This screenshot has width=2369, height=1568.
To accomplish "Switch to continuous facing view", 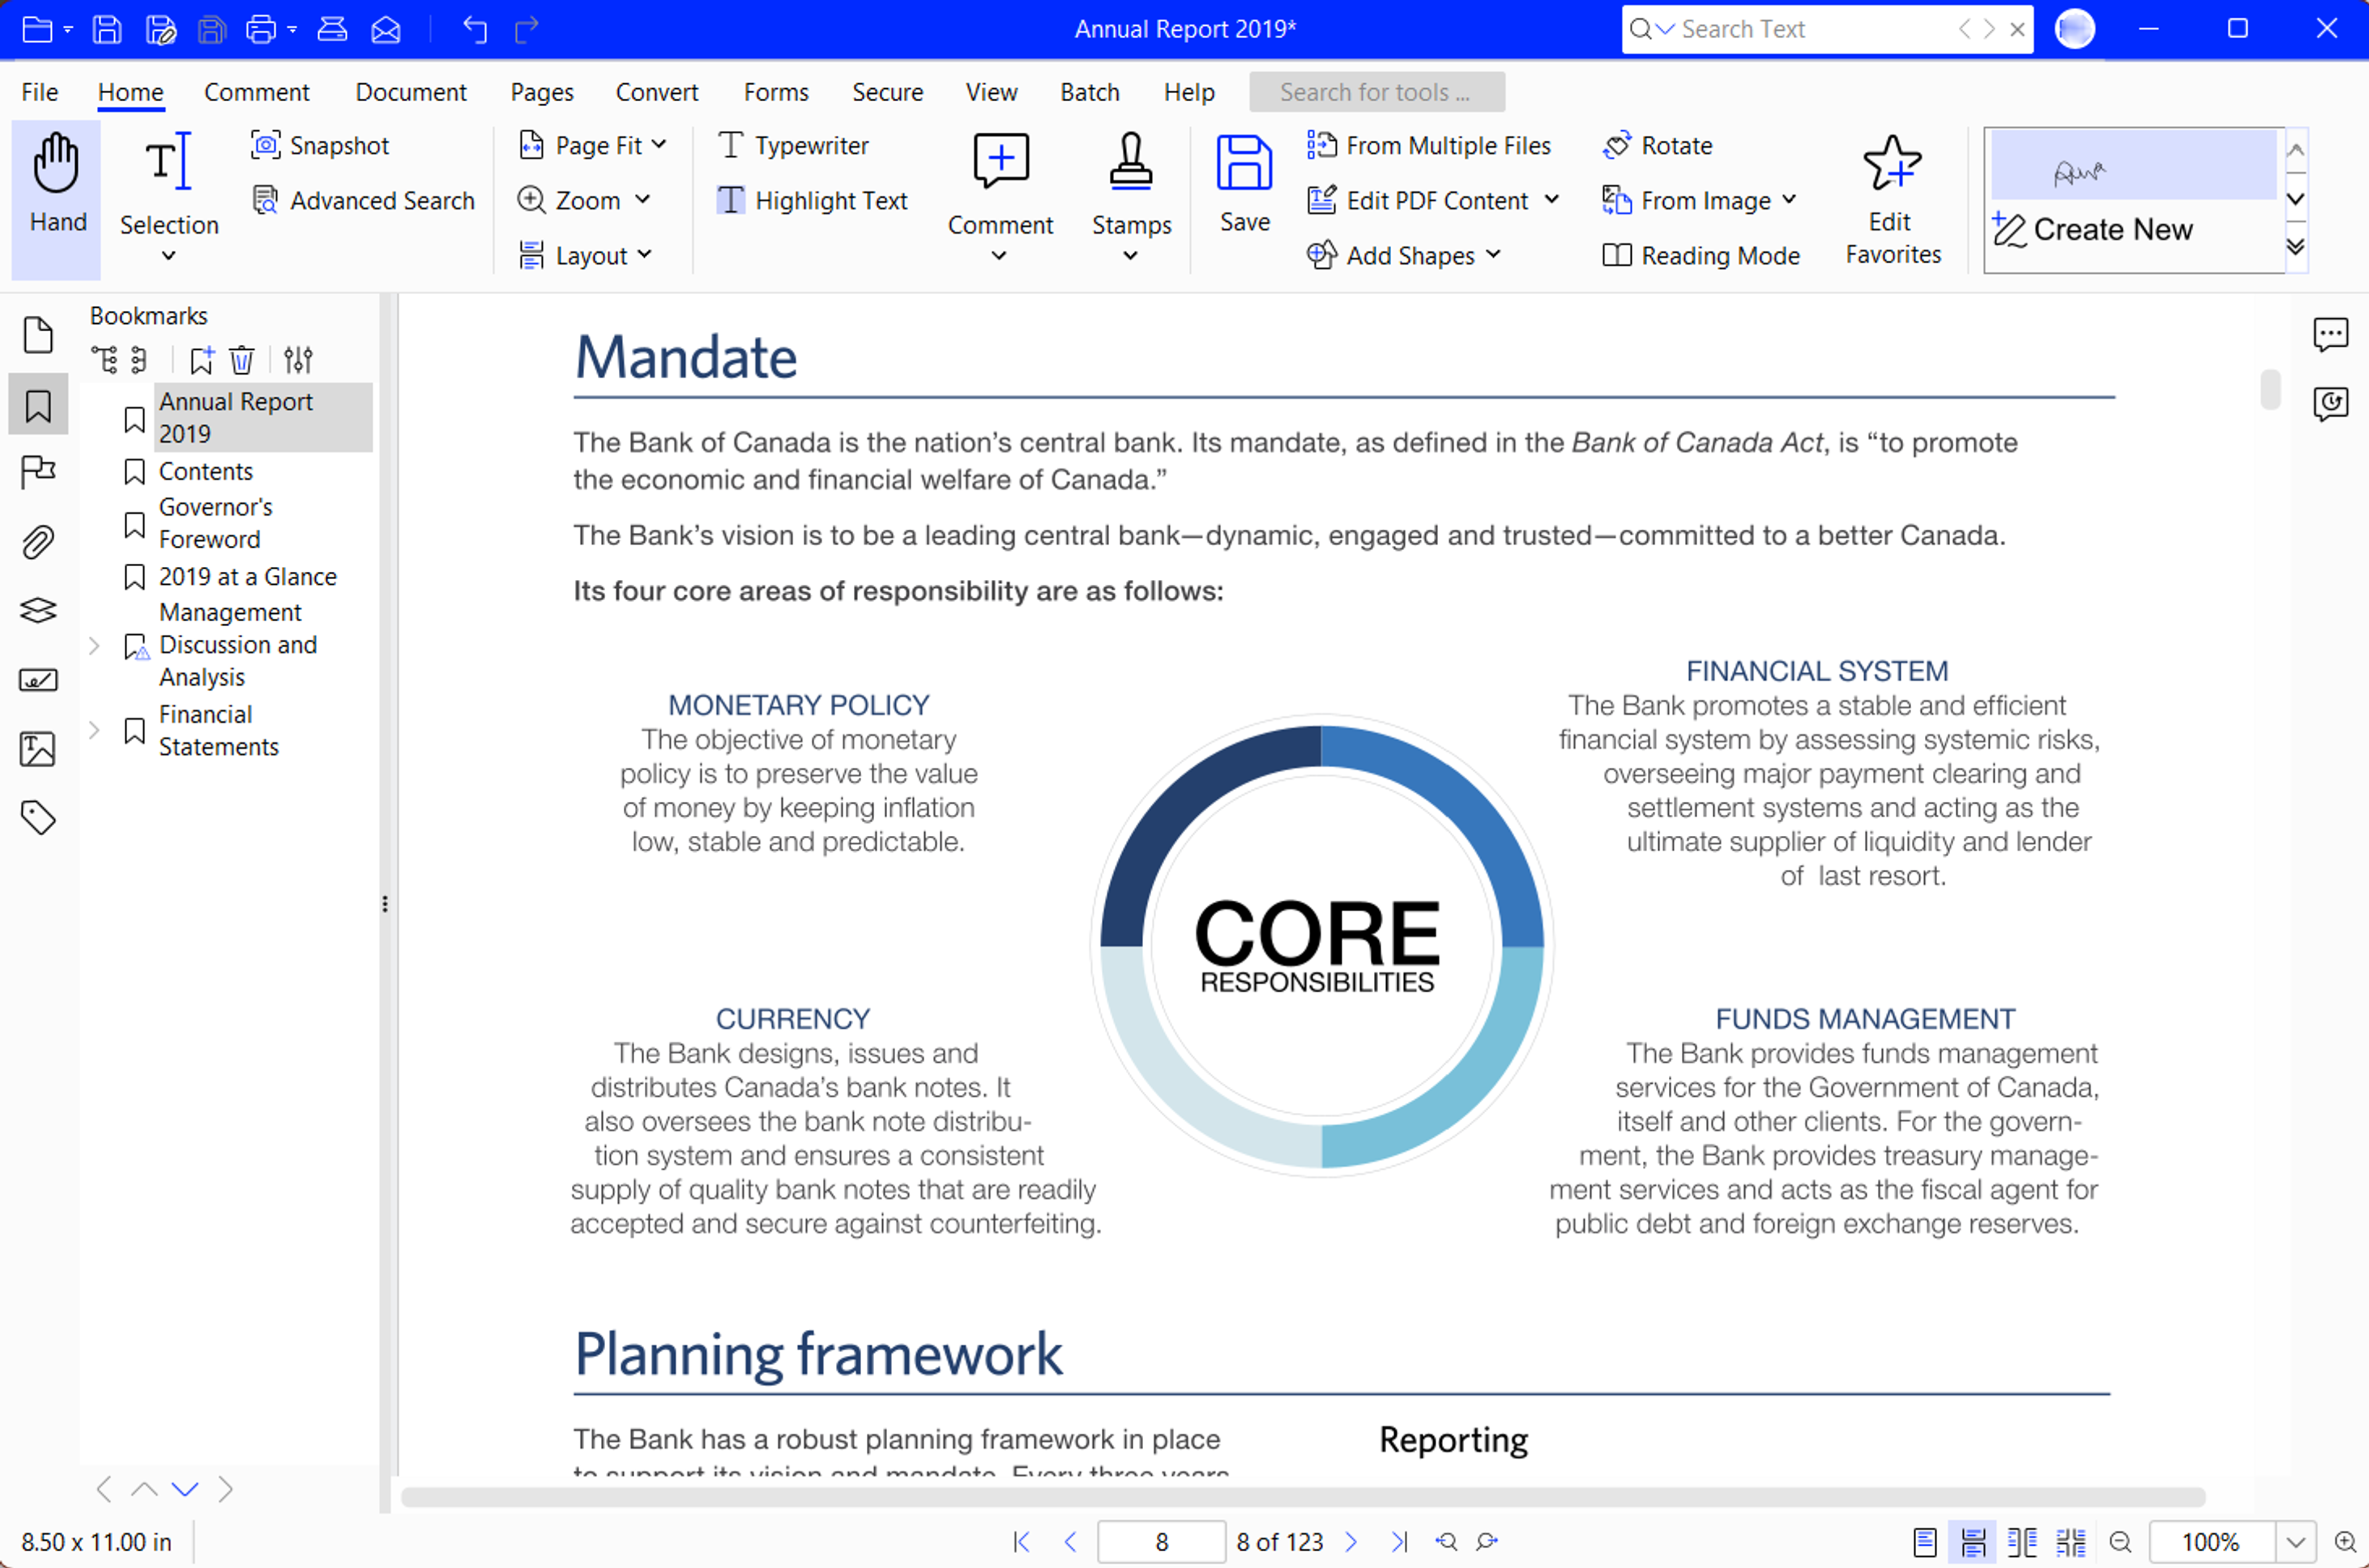I will [x=2070, y=1542].
